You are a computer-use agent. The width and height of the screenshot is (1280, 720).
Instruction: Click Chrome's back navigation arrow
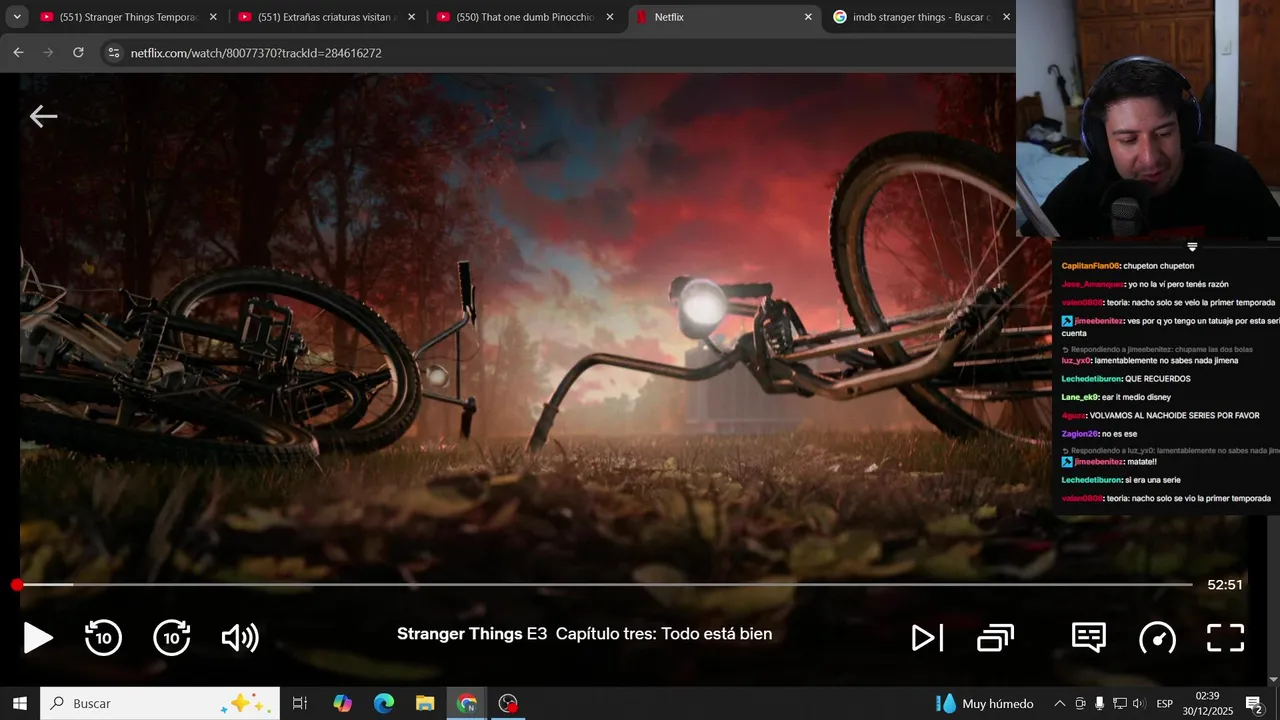(x=18, y=53)
